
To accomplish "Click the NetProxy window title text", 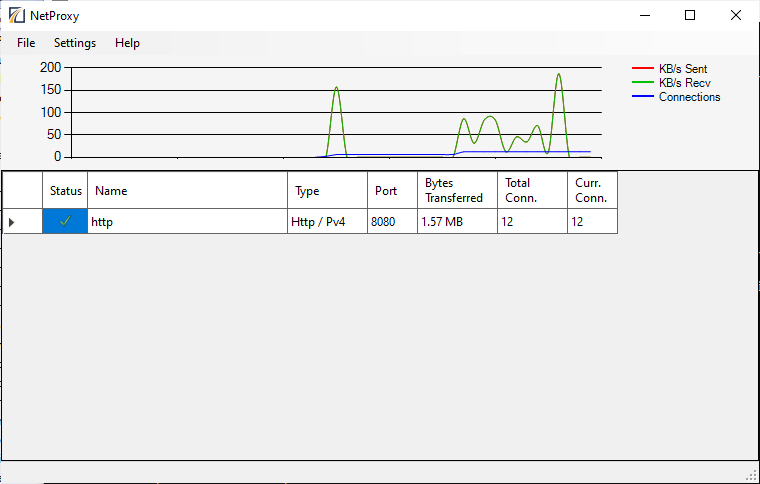I will (x=54, y=16).
